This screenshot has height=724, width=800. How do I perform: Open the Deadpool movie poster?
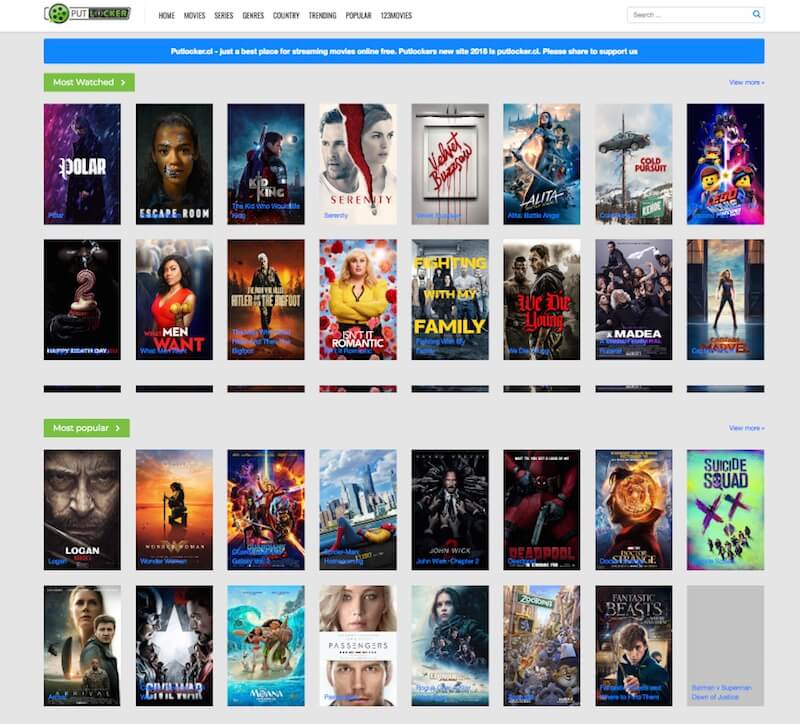point(542,510)
